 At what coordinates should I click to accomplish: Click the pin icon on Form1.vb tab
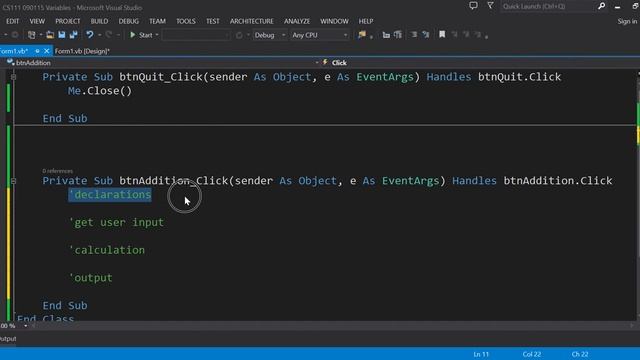[37, 51]
